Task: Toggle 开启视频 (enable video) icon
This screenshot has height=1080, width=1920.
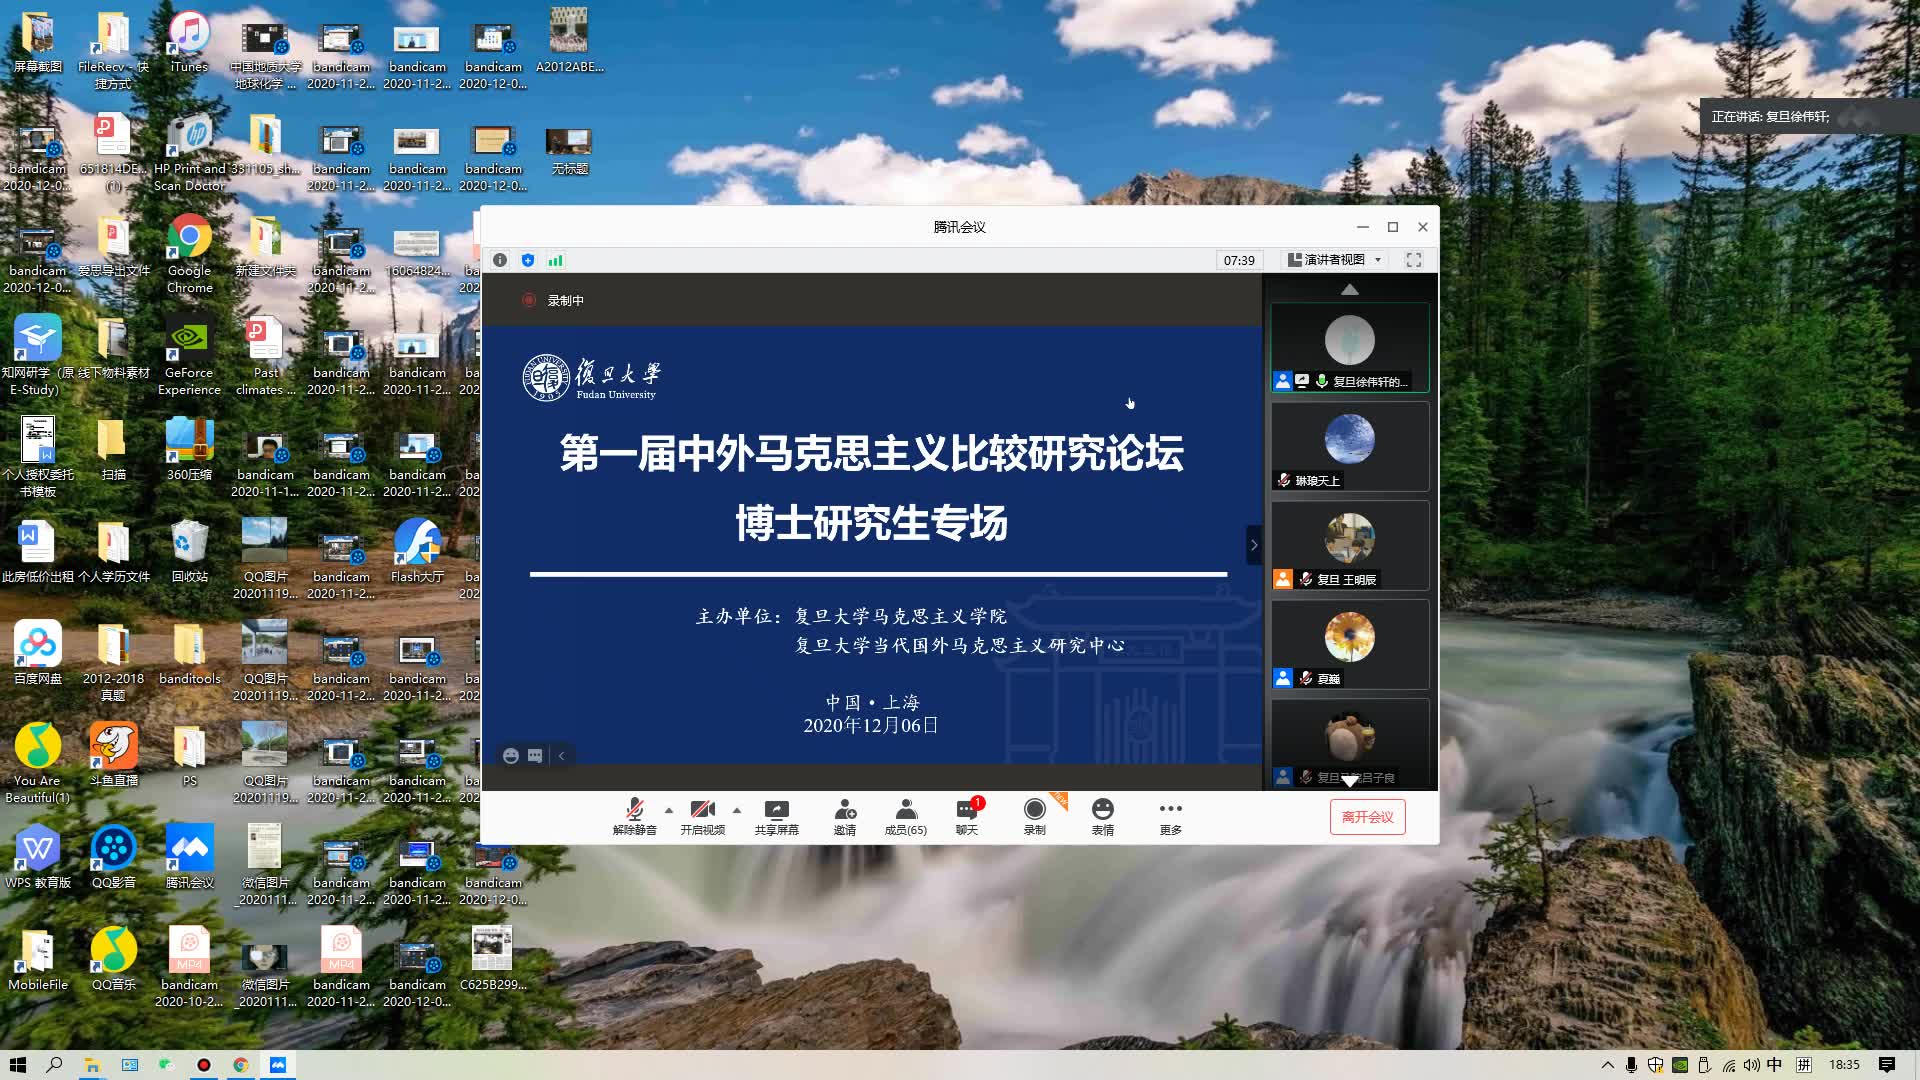Action: tap(699, 816)
